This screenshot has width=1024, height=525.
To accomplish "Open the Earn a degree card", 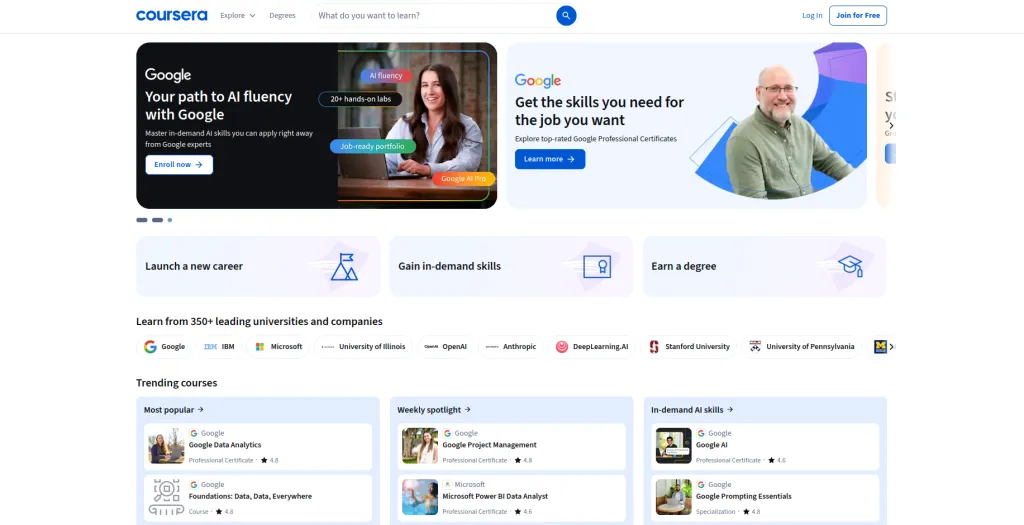I will pos(765,266).
